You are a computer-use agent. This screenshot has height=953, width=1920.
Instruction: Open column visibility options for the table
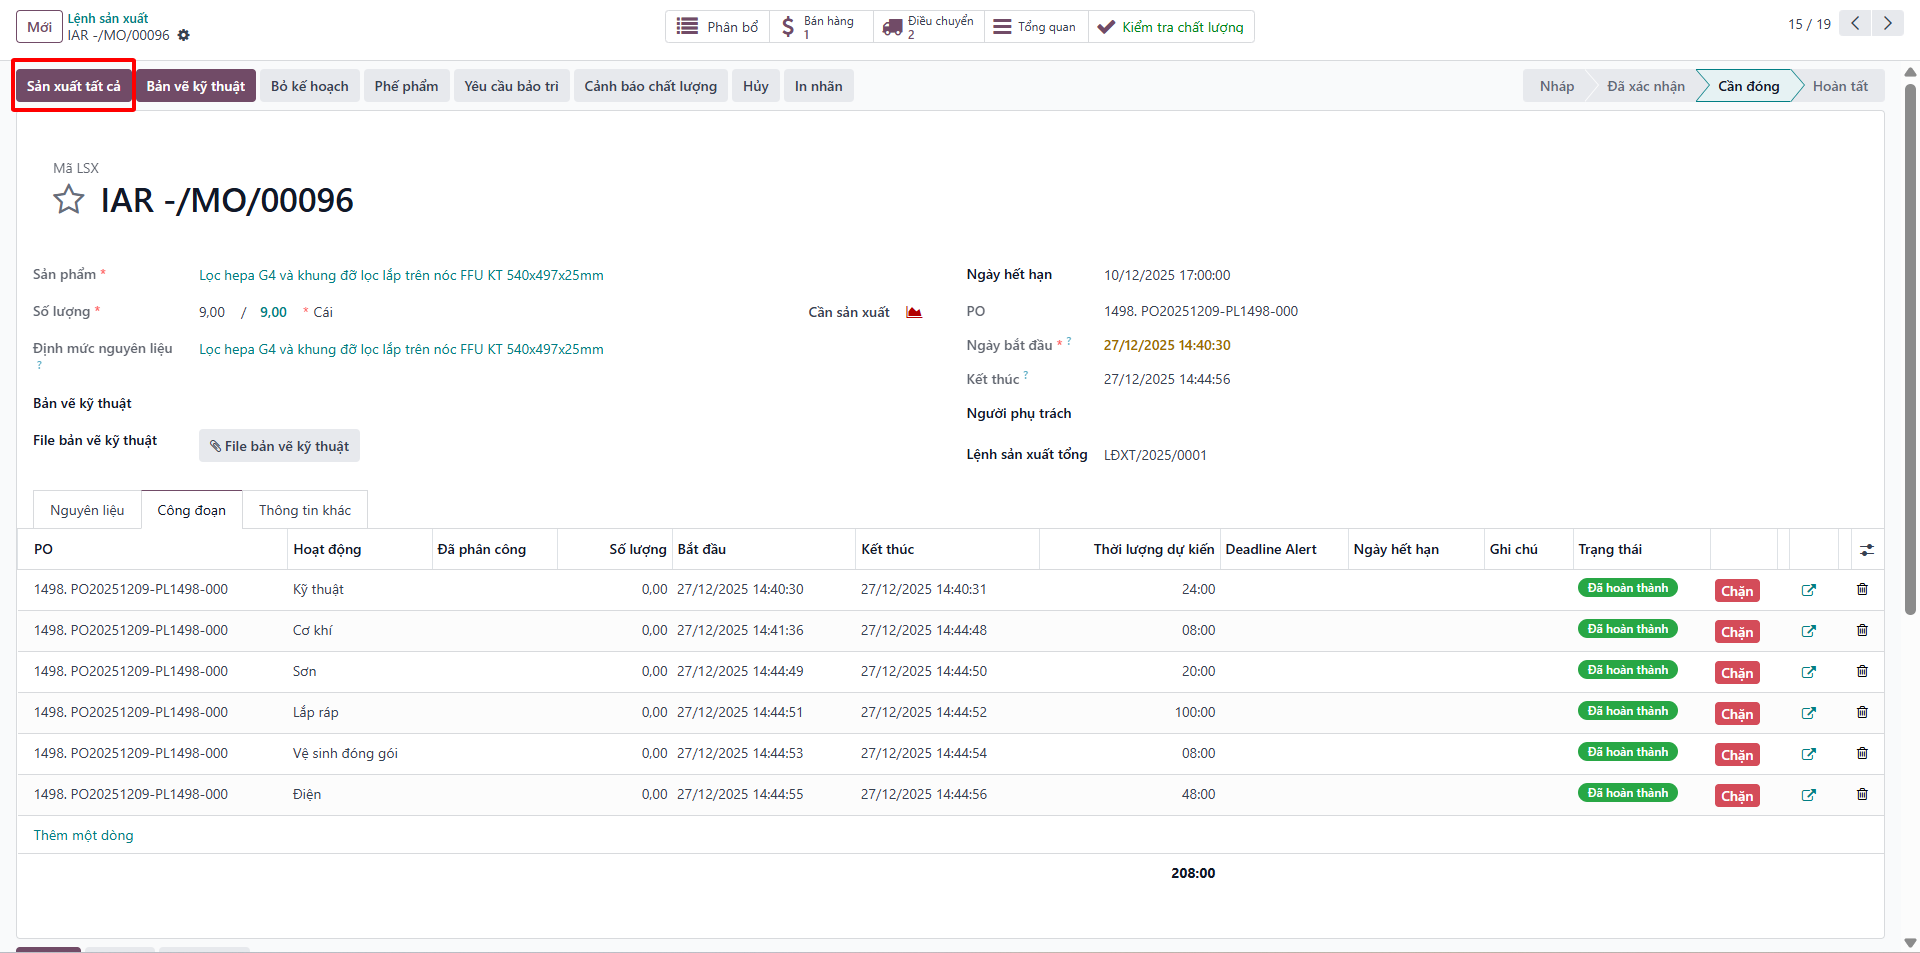1866,550
